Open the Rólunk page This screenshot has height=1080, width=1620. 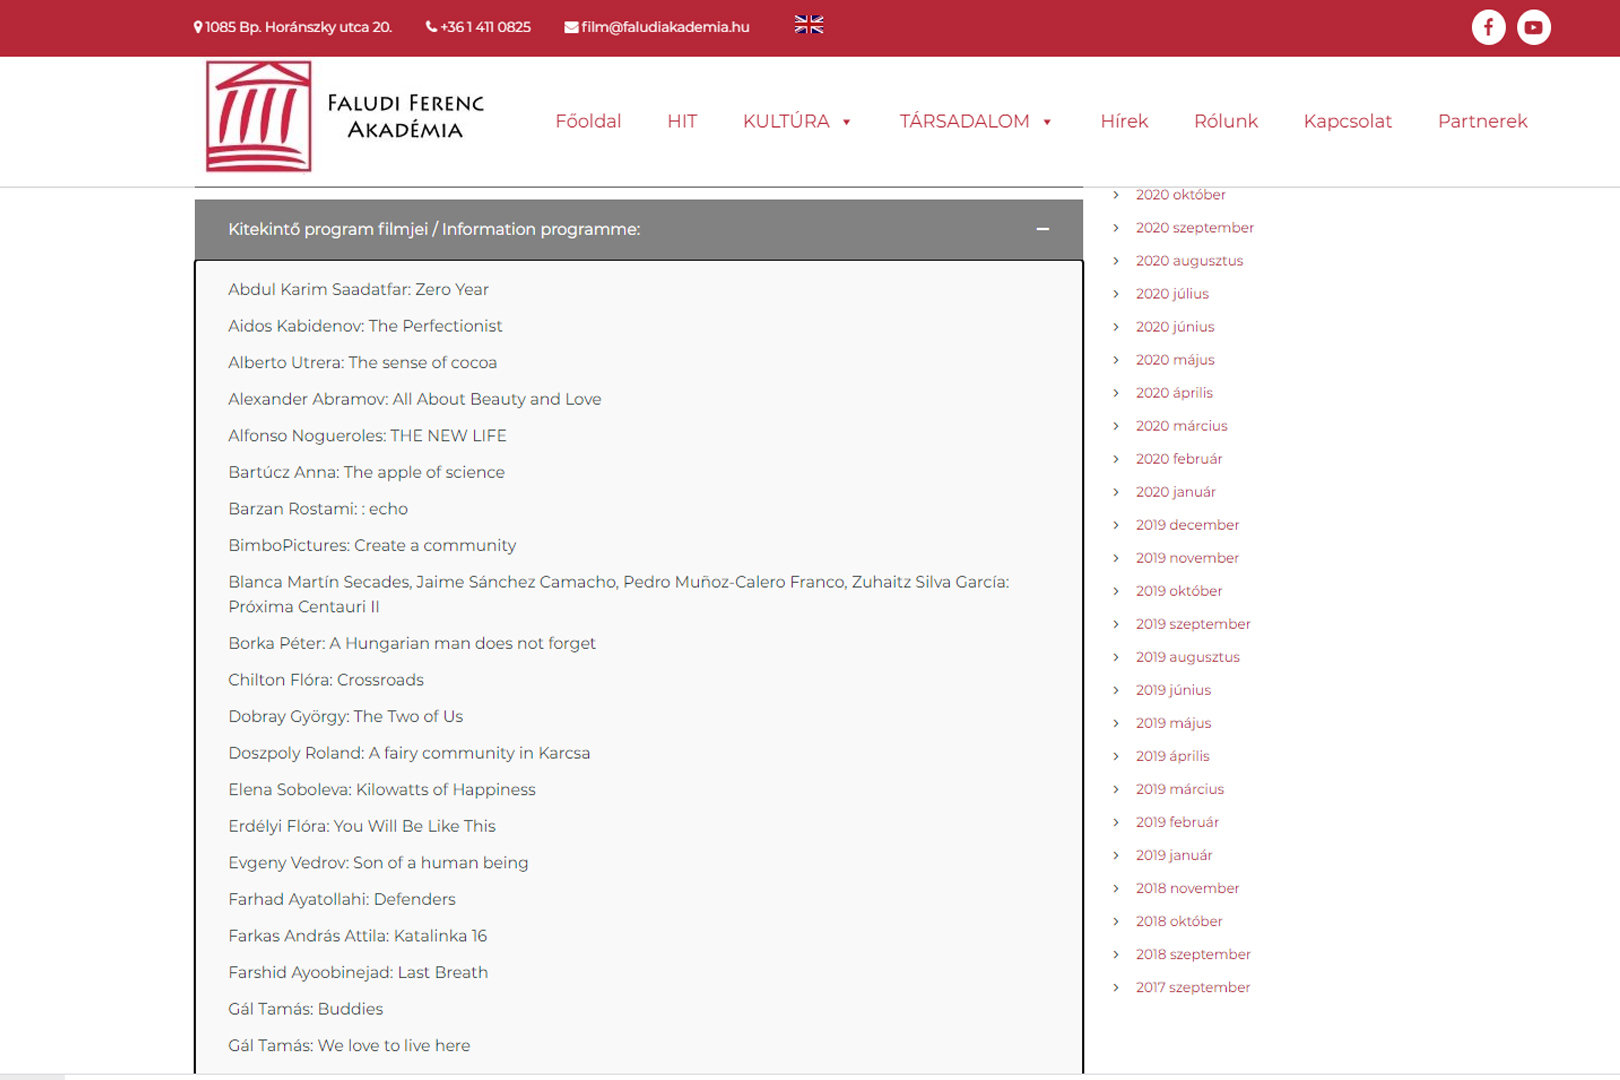1225,121
